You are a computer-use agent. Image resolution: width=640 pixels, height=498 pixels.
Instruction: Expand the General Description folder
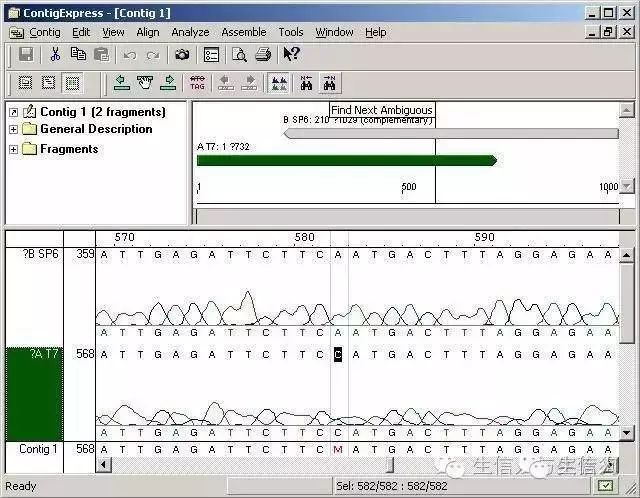tap(13, 129)
